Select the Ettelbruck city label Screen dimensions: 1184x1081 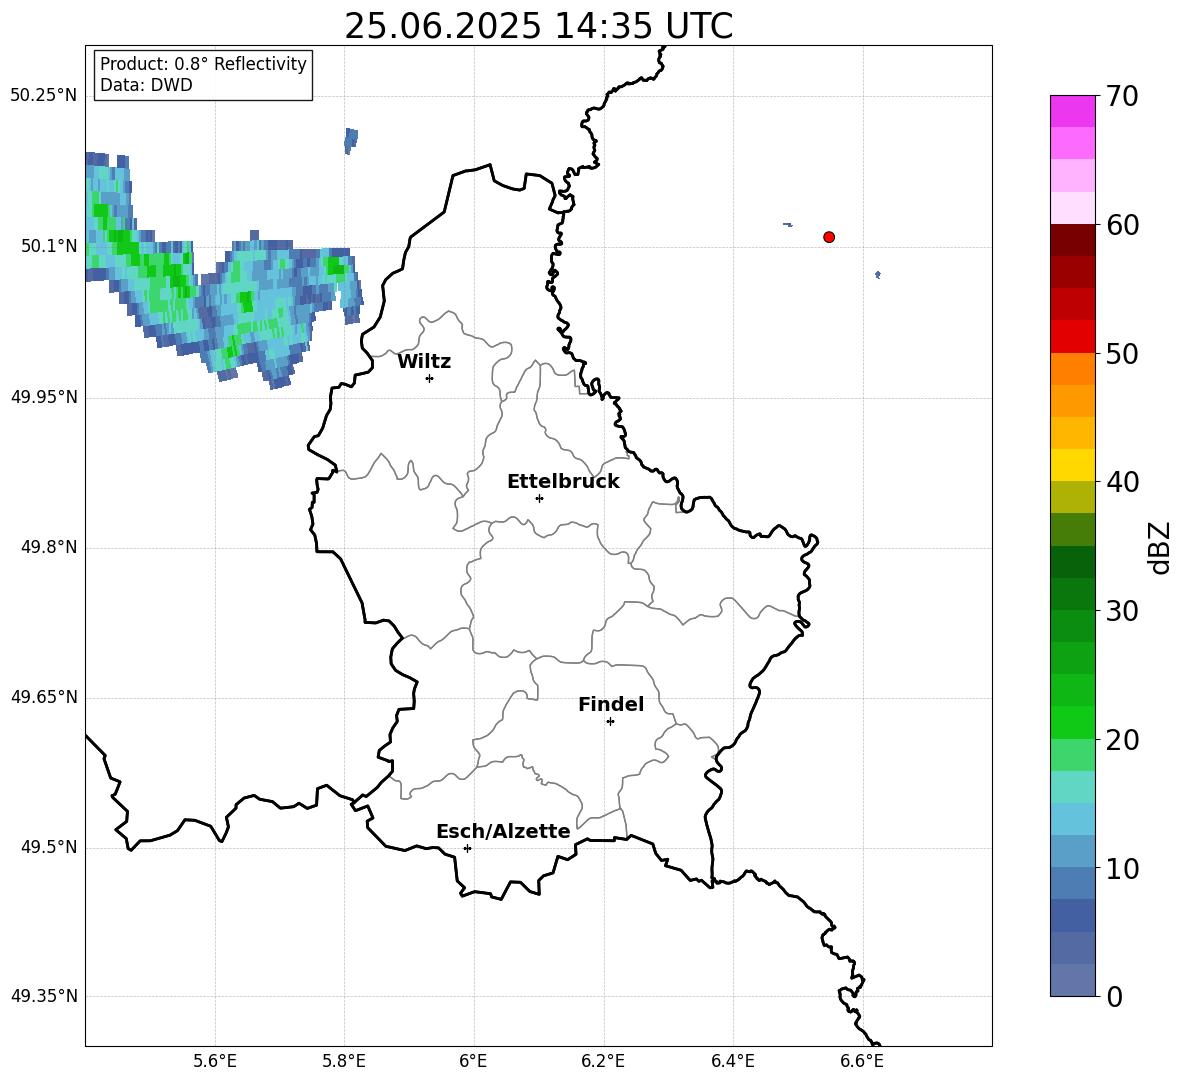click(563, 482)
